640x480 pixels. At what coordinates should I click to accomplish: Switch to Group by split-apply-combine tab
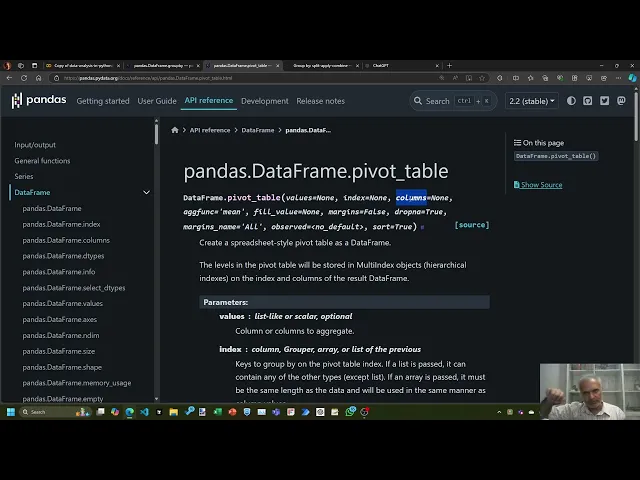click(x=322, y=65)
